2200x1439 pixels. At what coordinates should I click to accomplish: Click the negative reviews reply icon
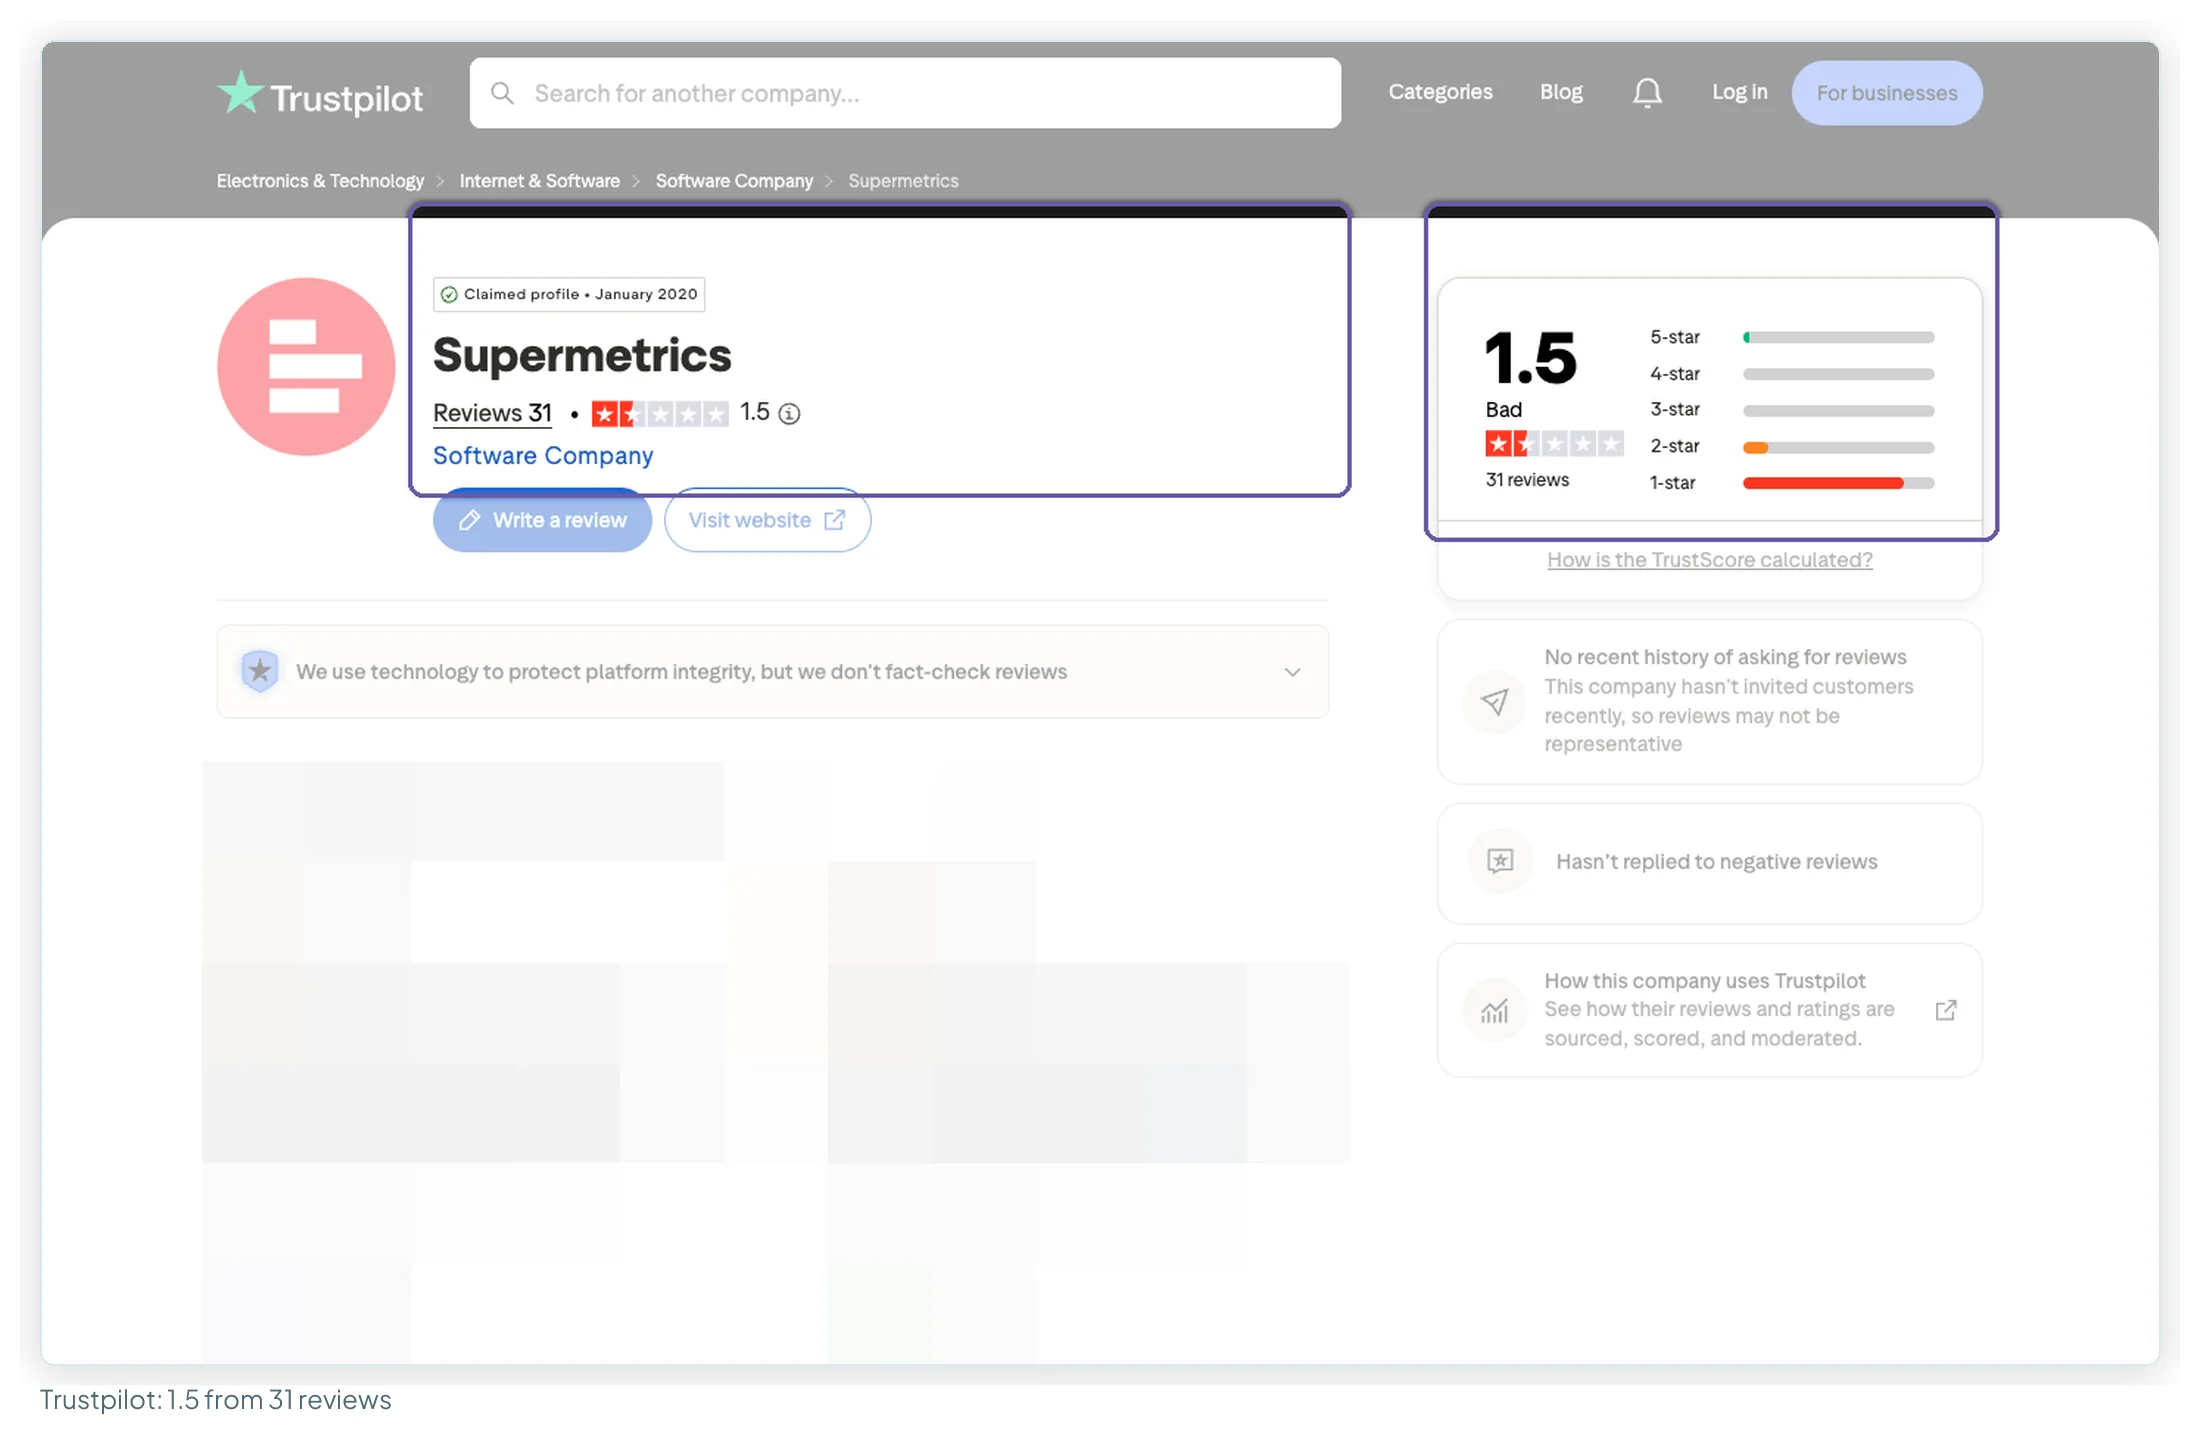[1500, 861]
